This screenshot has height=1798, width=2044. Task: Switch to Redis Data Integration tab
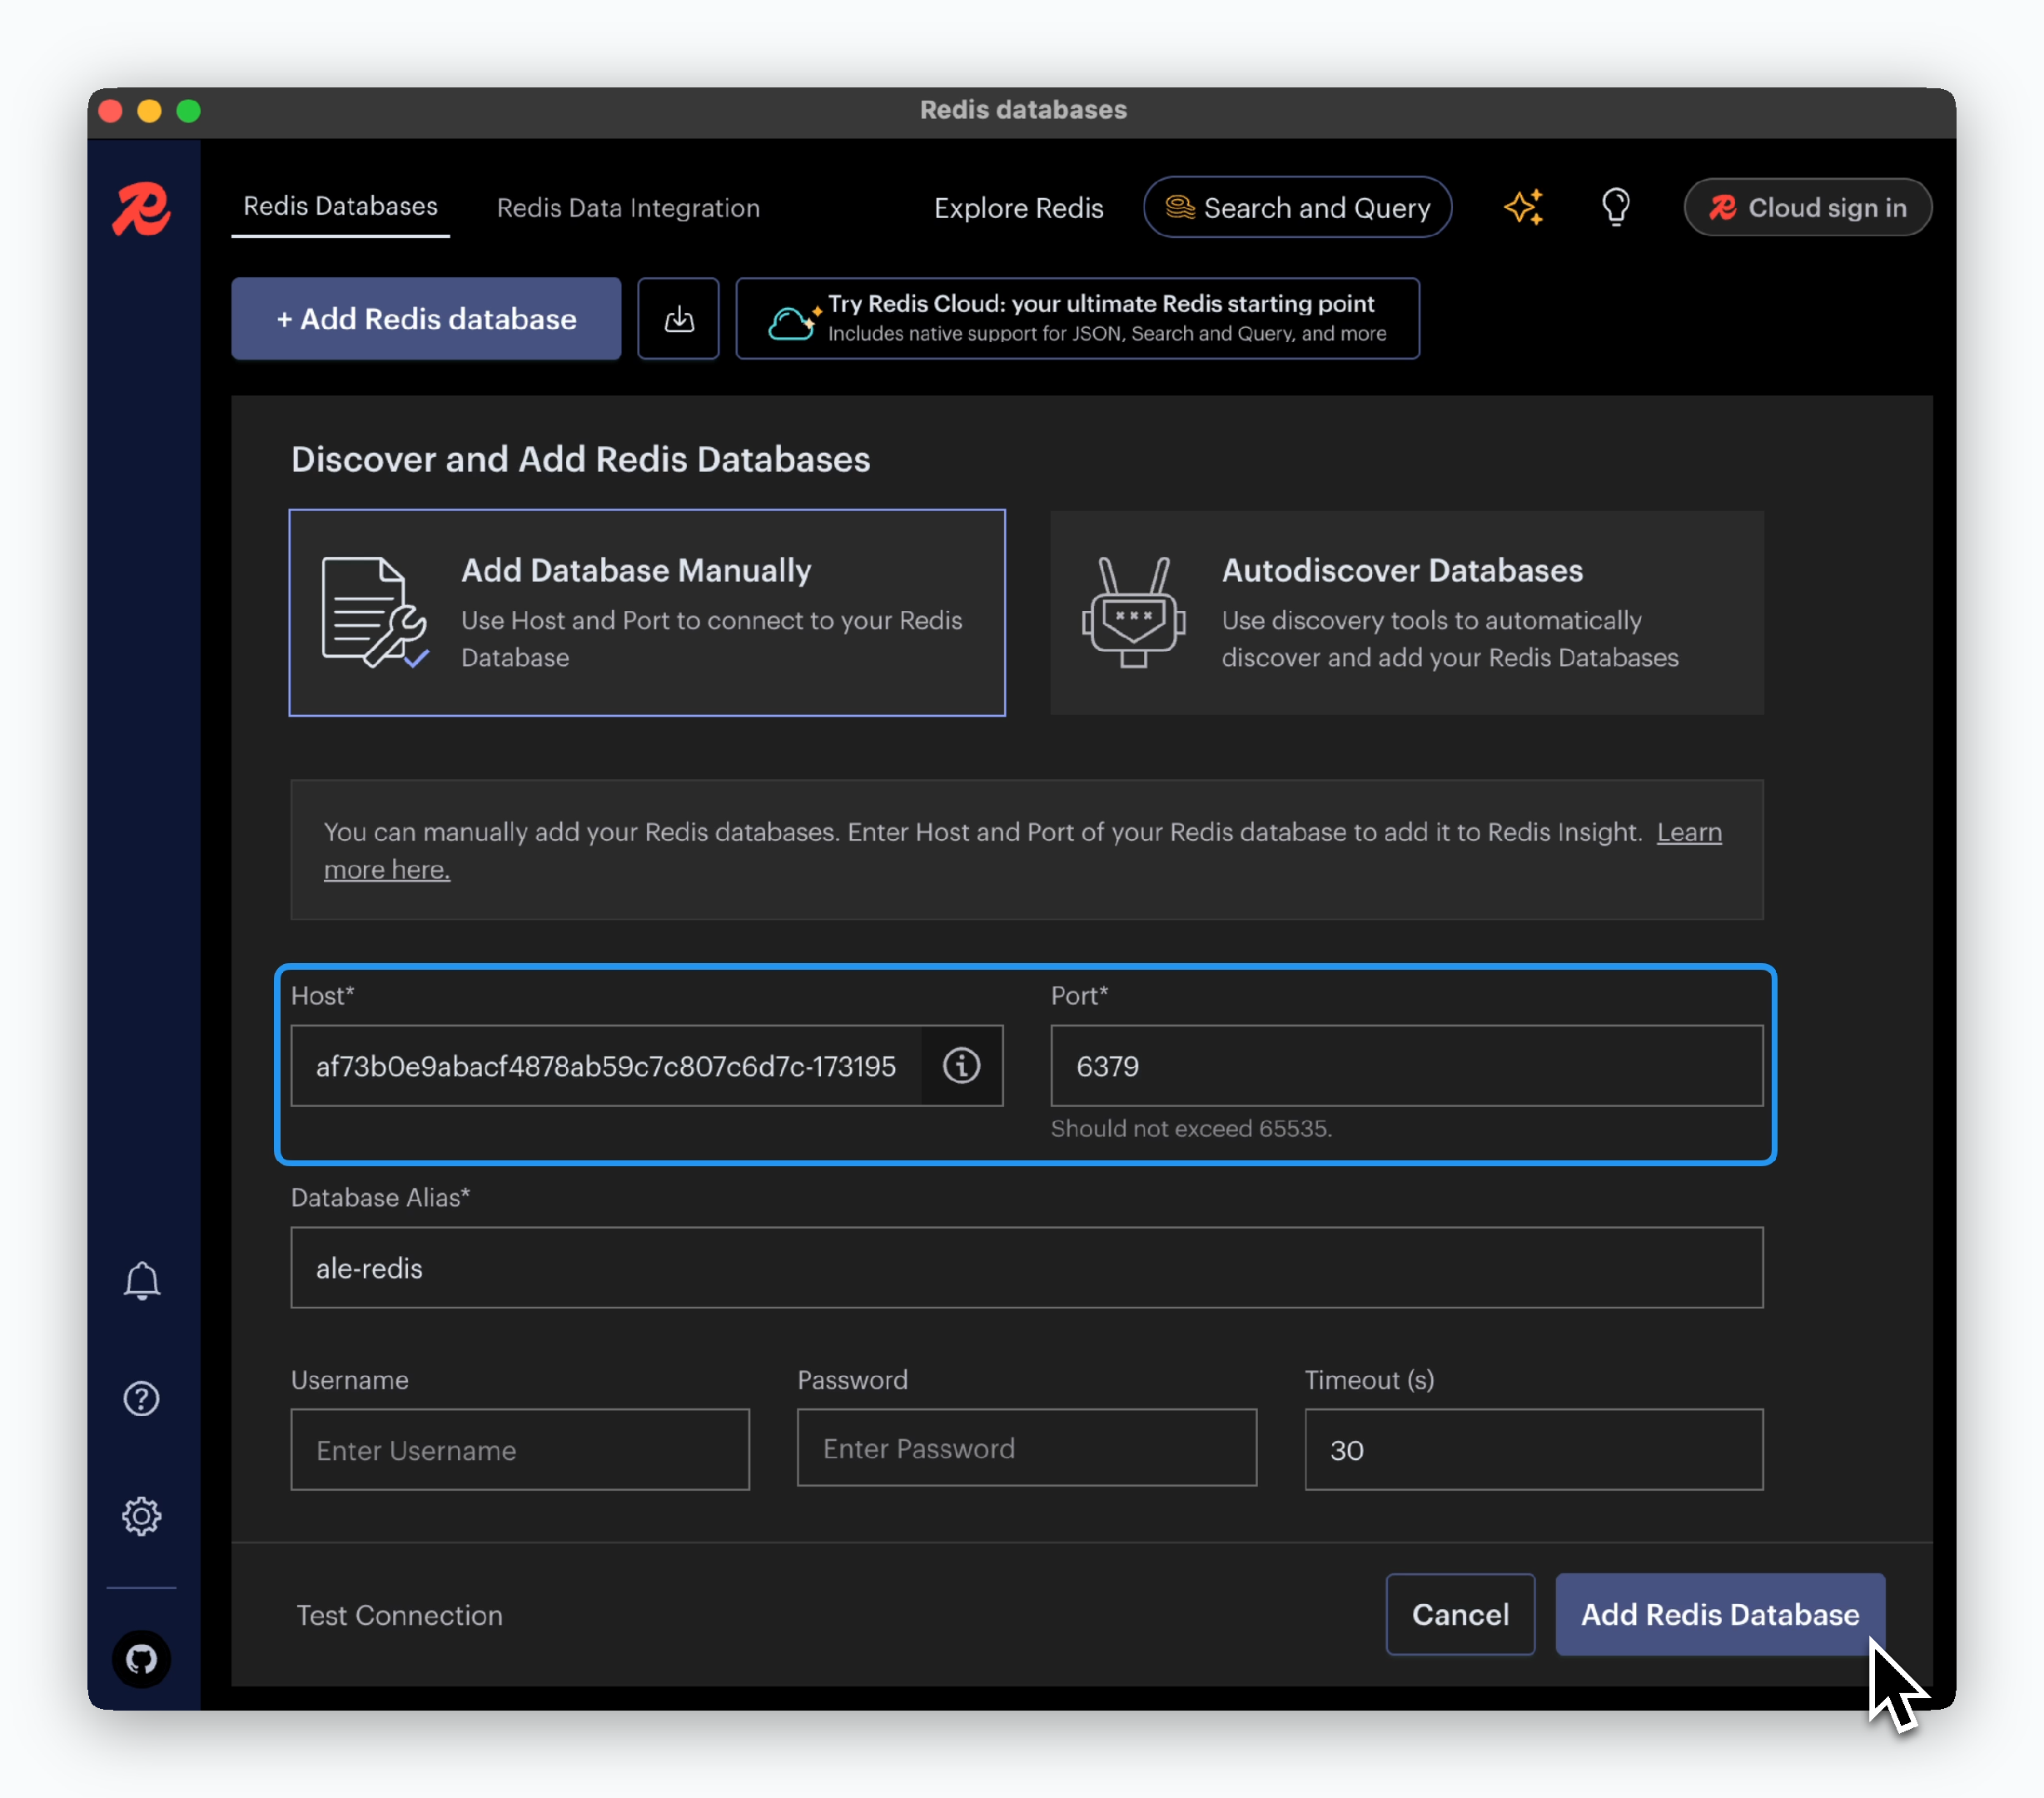pos(629,208)
